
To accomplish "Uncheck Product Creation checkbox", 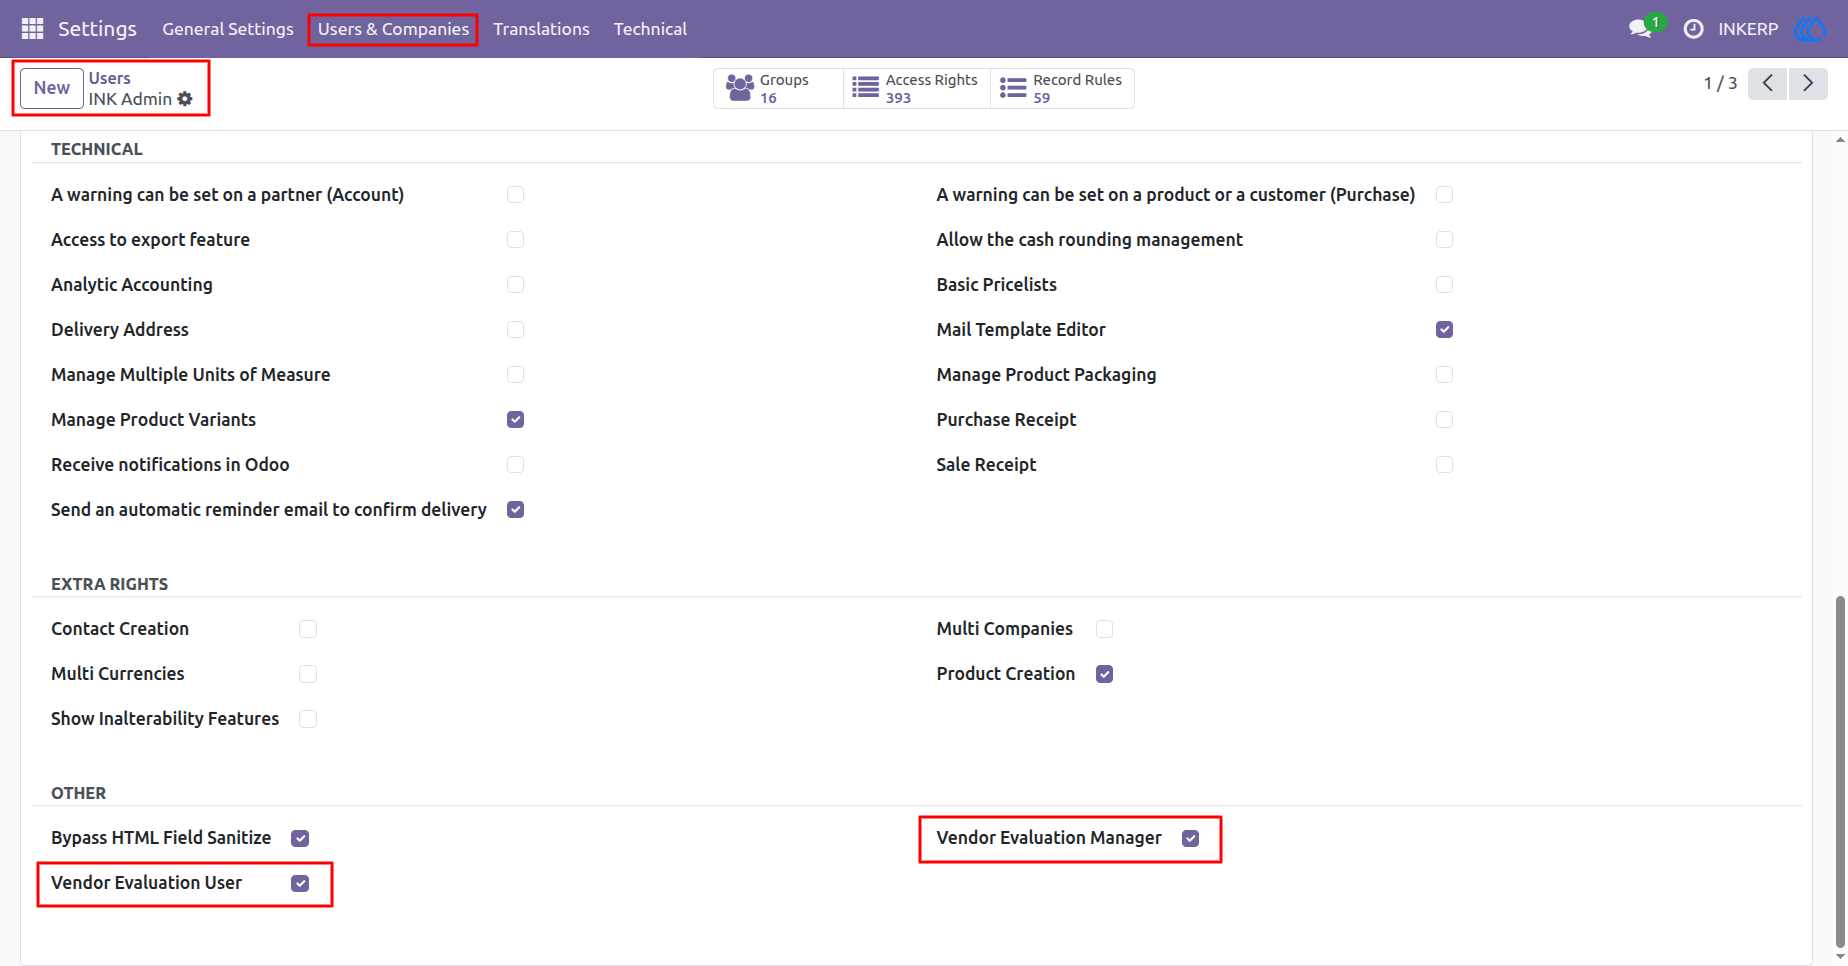I will click(x=1104, y=674).
